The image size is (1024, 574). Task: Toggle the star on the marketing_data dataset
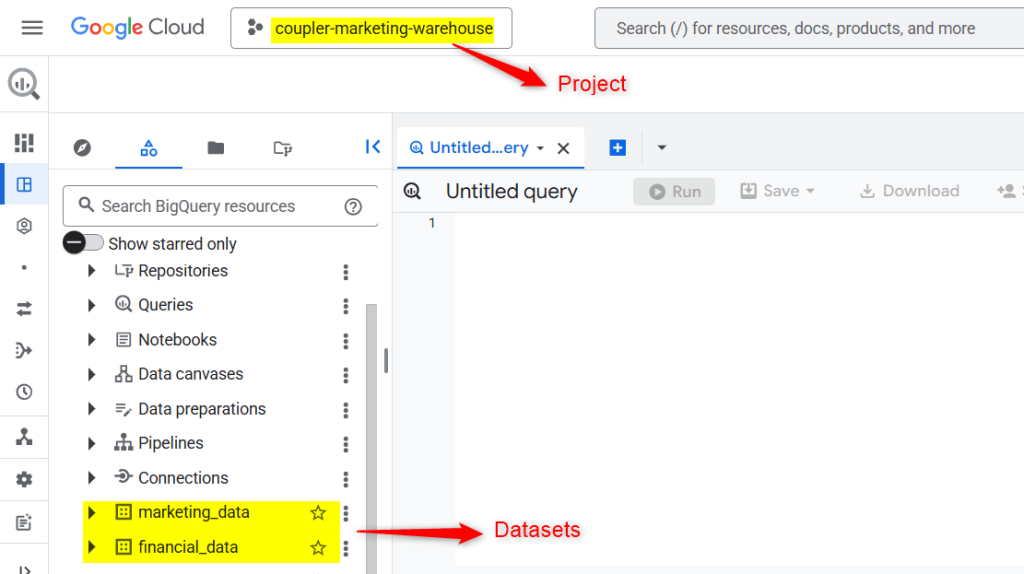coord(318,513)
